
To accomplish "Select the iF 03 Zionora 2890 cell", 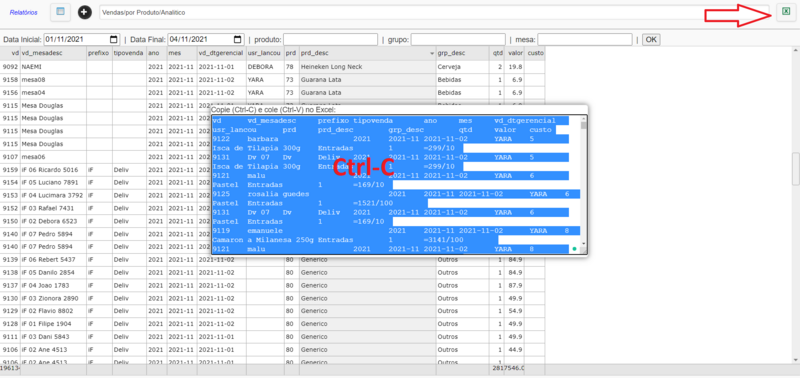I will click(53, 298).
